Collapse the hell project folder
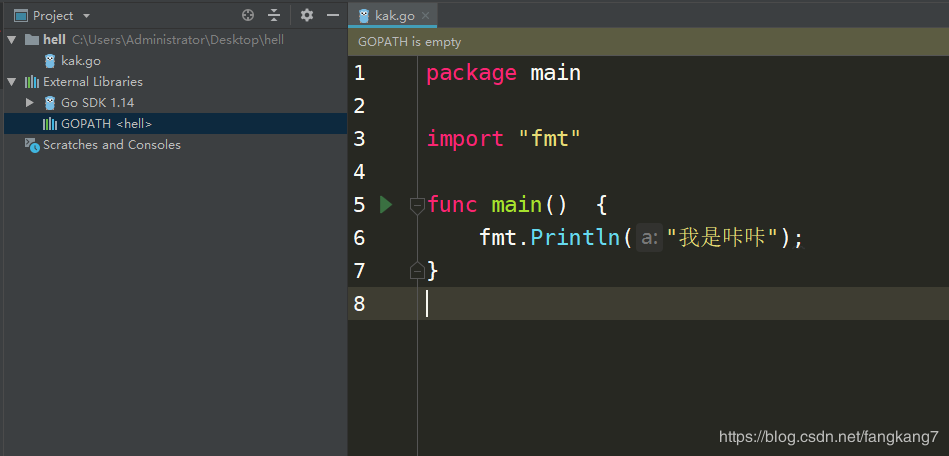The height and width of the screenshot is (456, 949). point(11,40)
